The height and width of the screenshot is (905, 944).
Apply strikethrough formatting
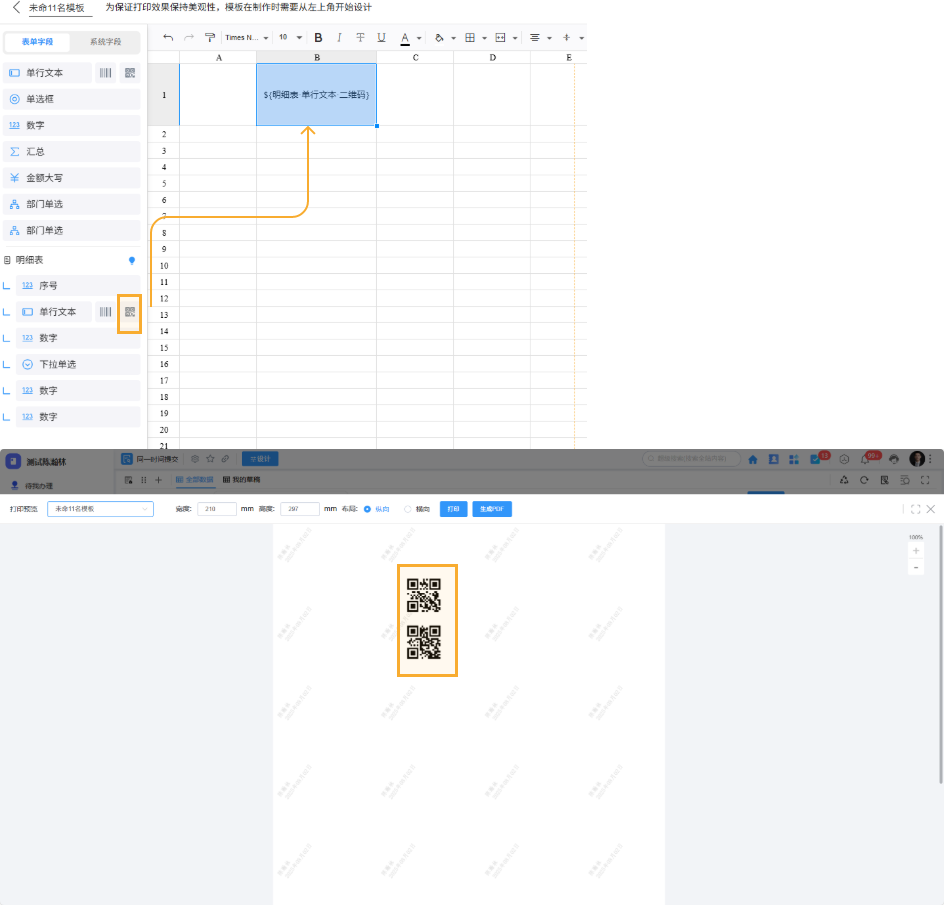(x=360, y=38)
